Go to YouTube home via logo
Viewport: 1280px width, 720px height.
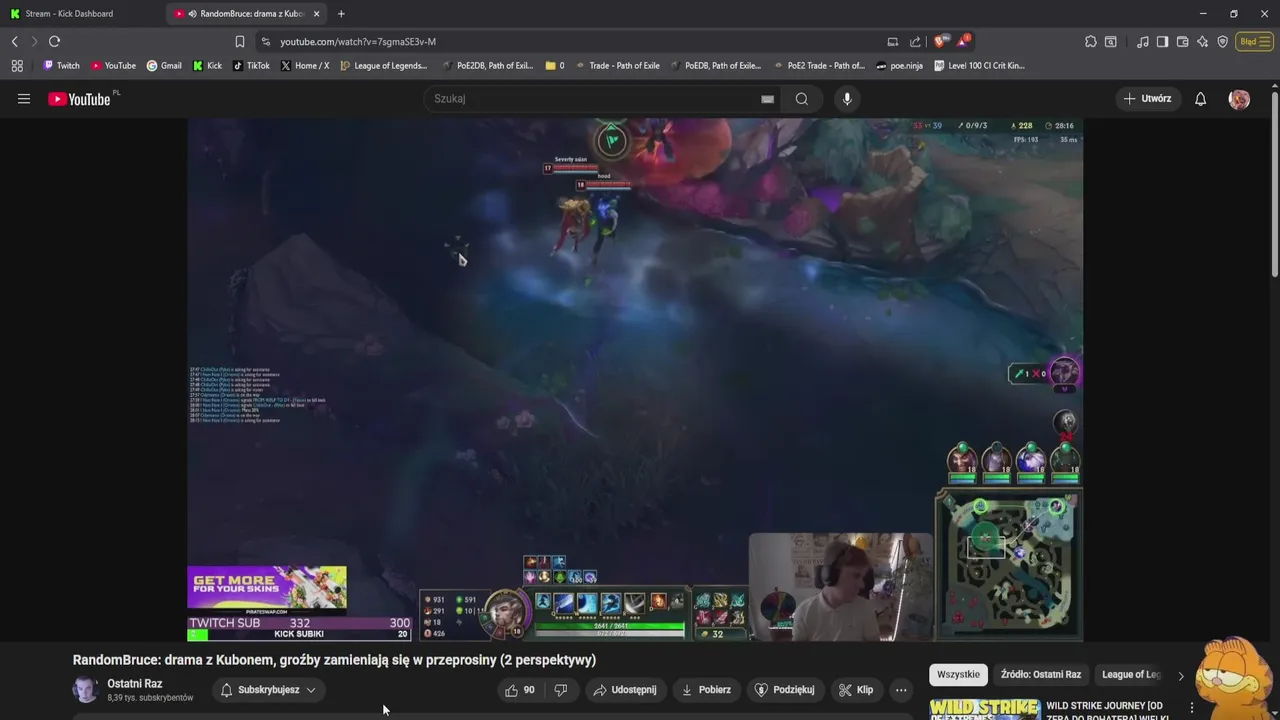(x=79, y=99)
